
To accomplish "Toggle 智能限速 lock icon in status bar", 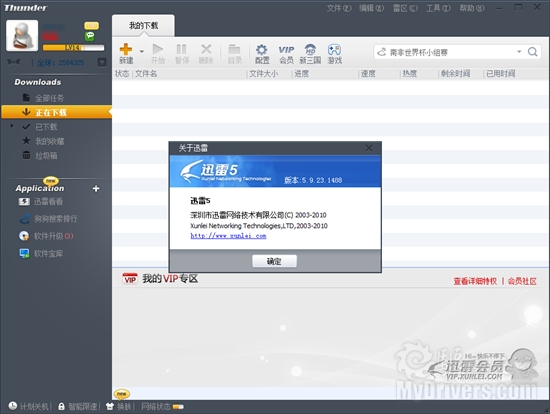I will click(x=61, y=406).
